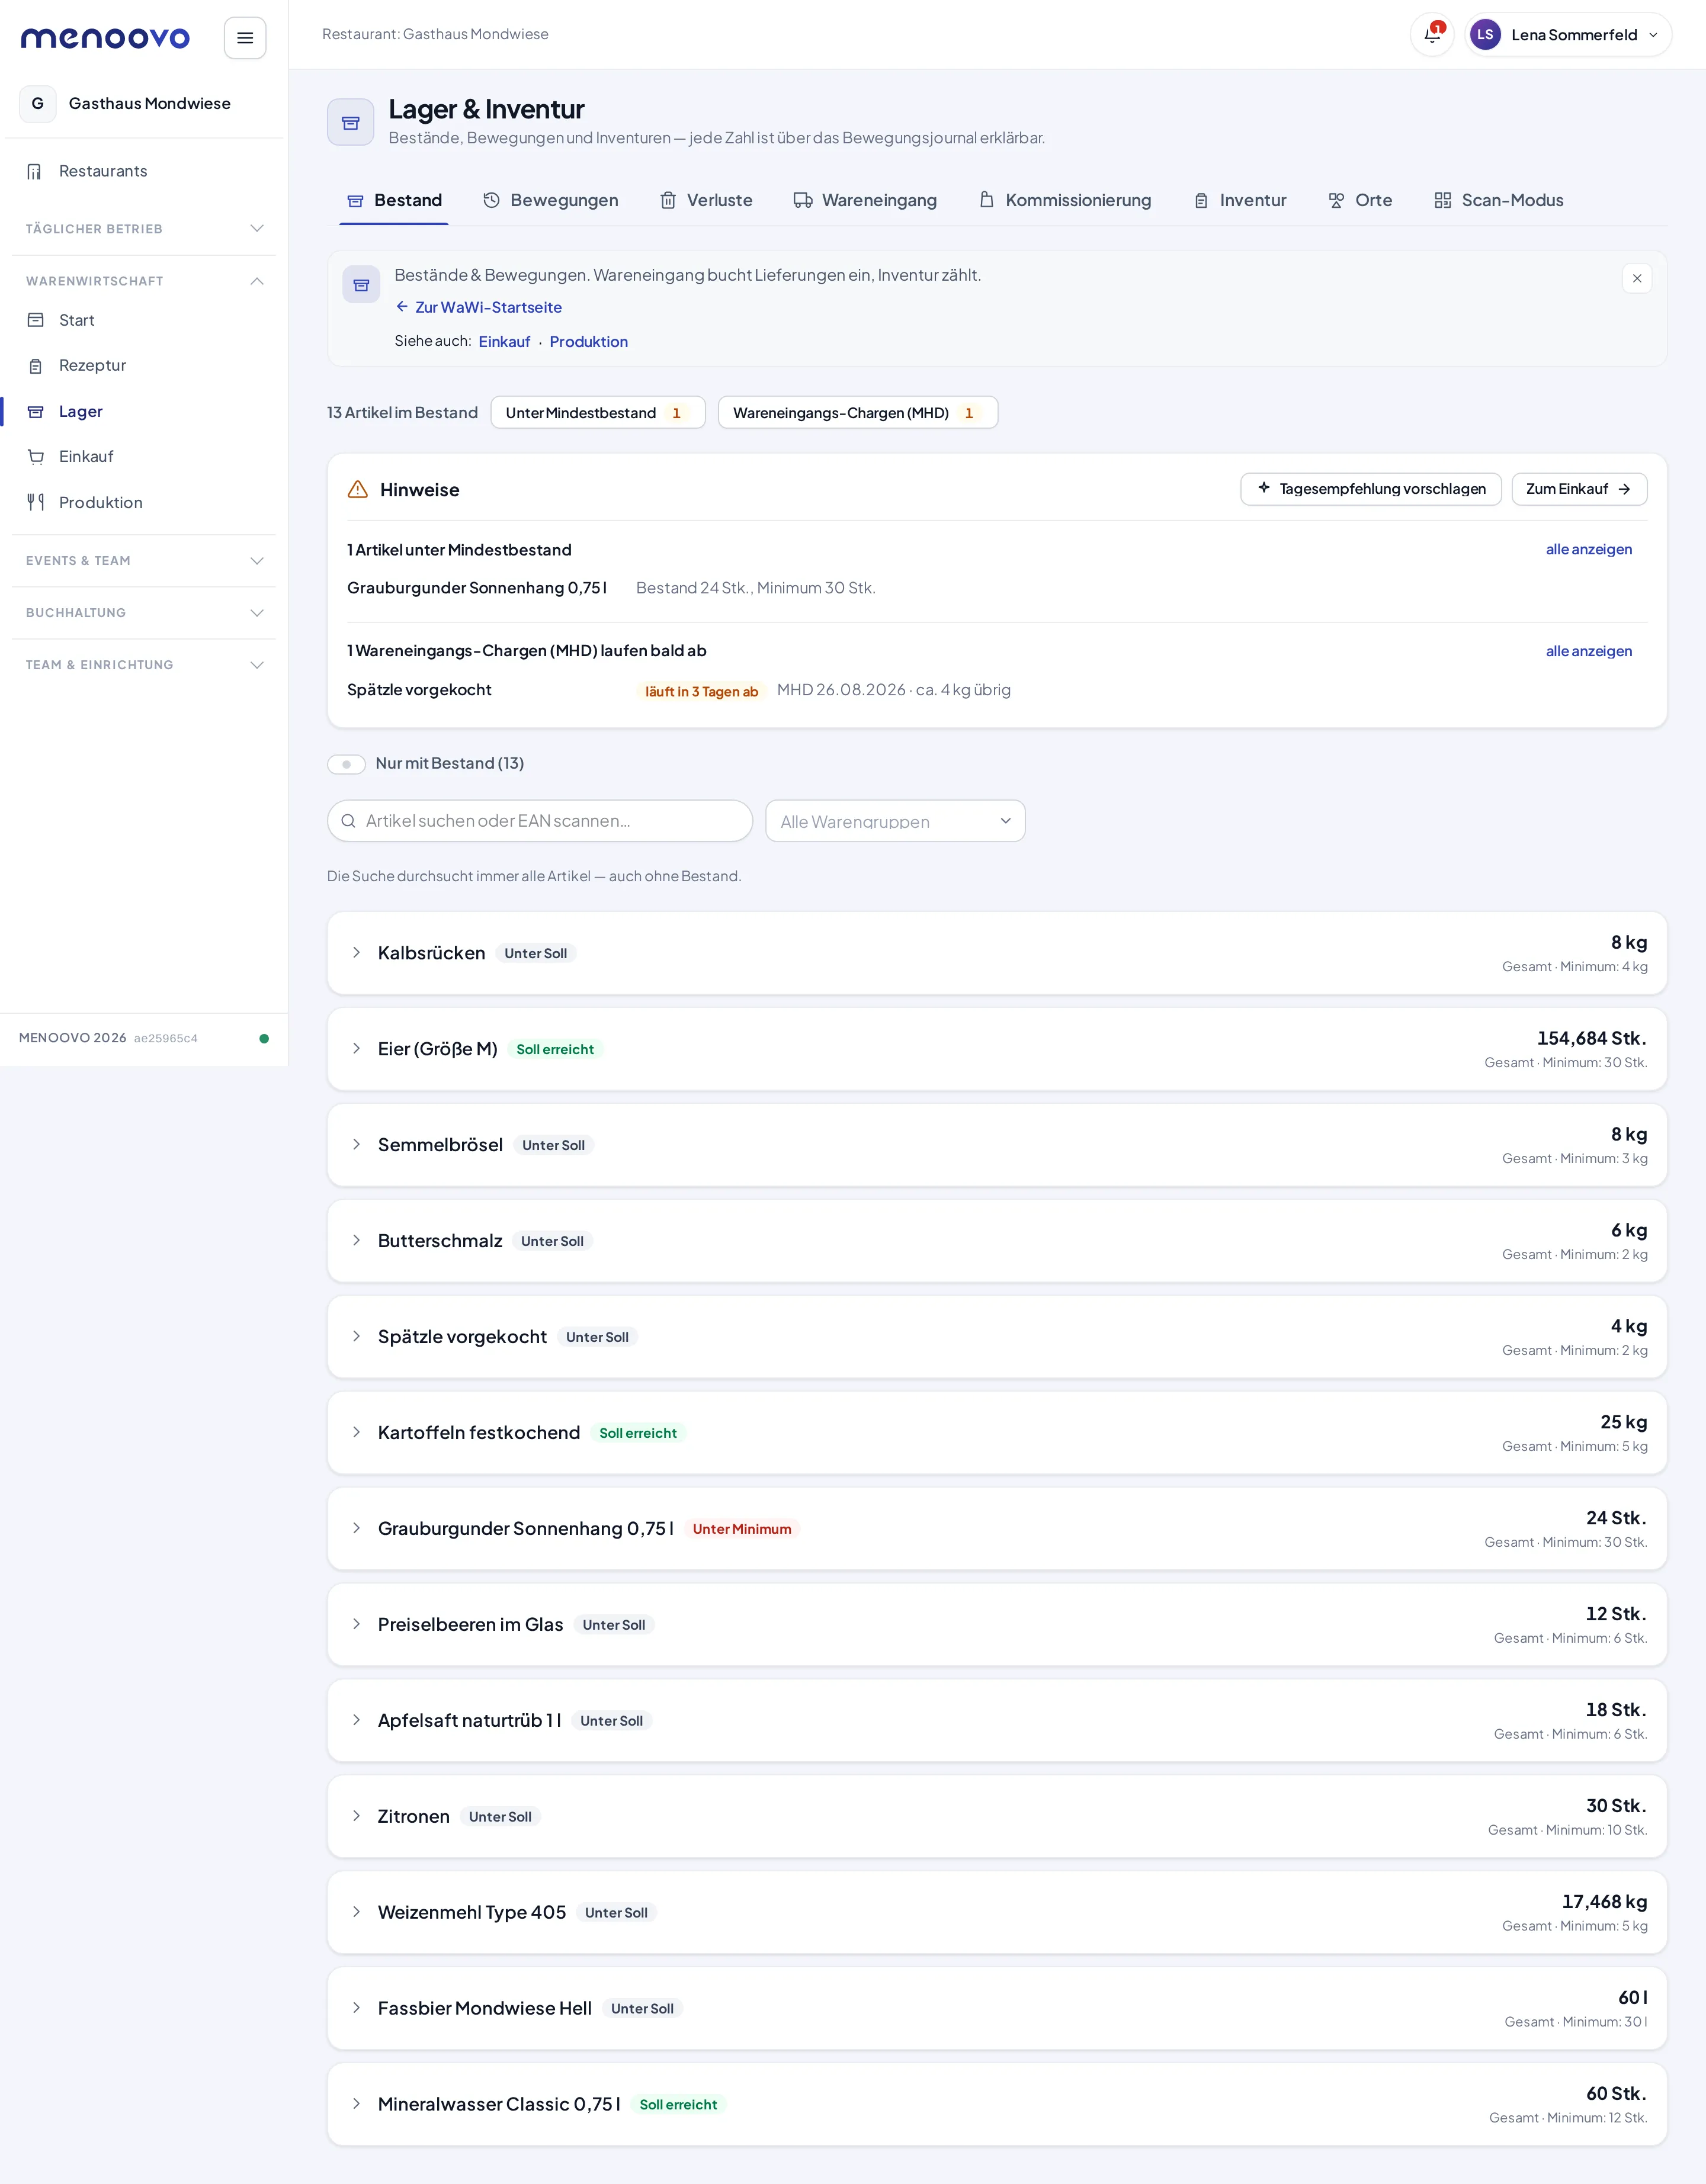Open Lena Sommerfeld user menu chevron
Viewport: 1706px width, 2184px height.
tap(1653, 35)
